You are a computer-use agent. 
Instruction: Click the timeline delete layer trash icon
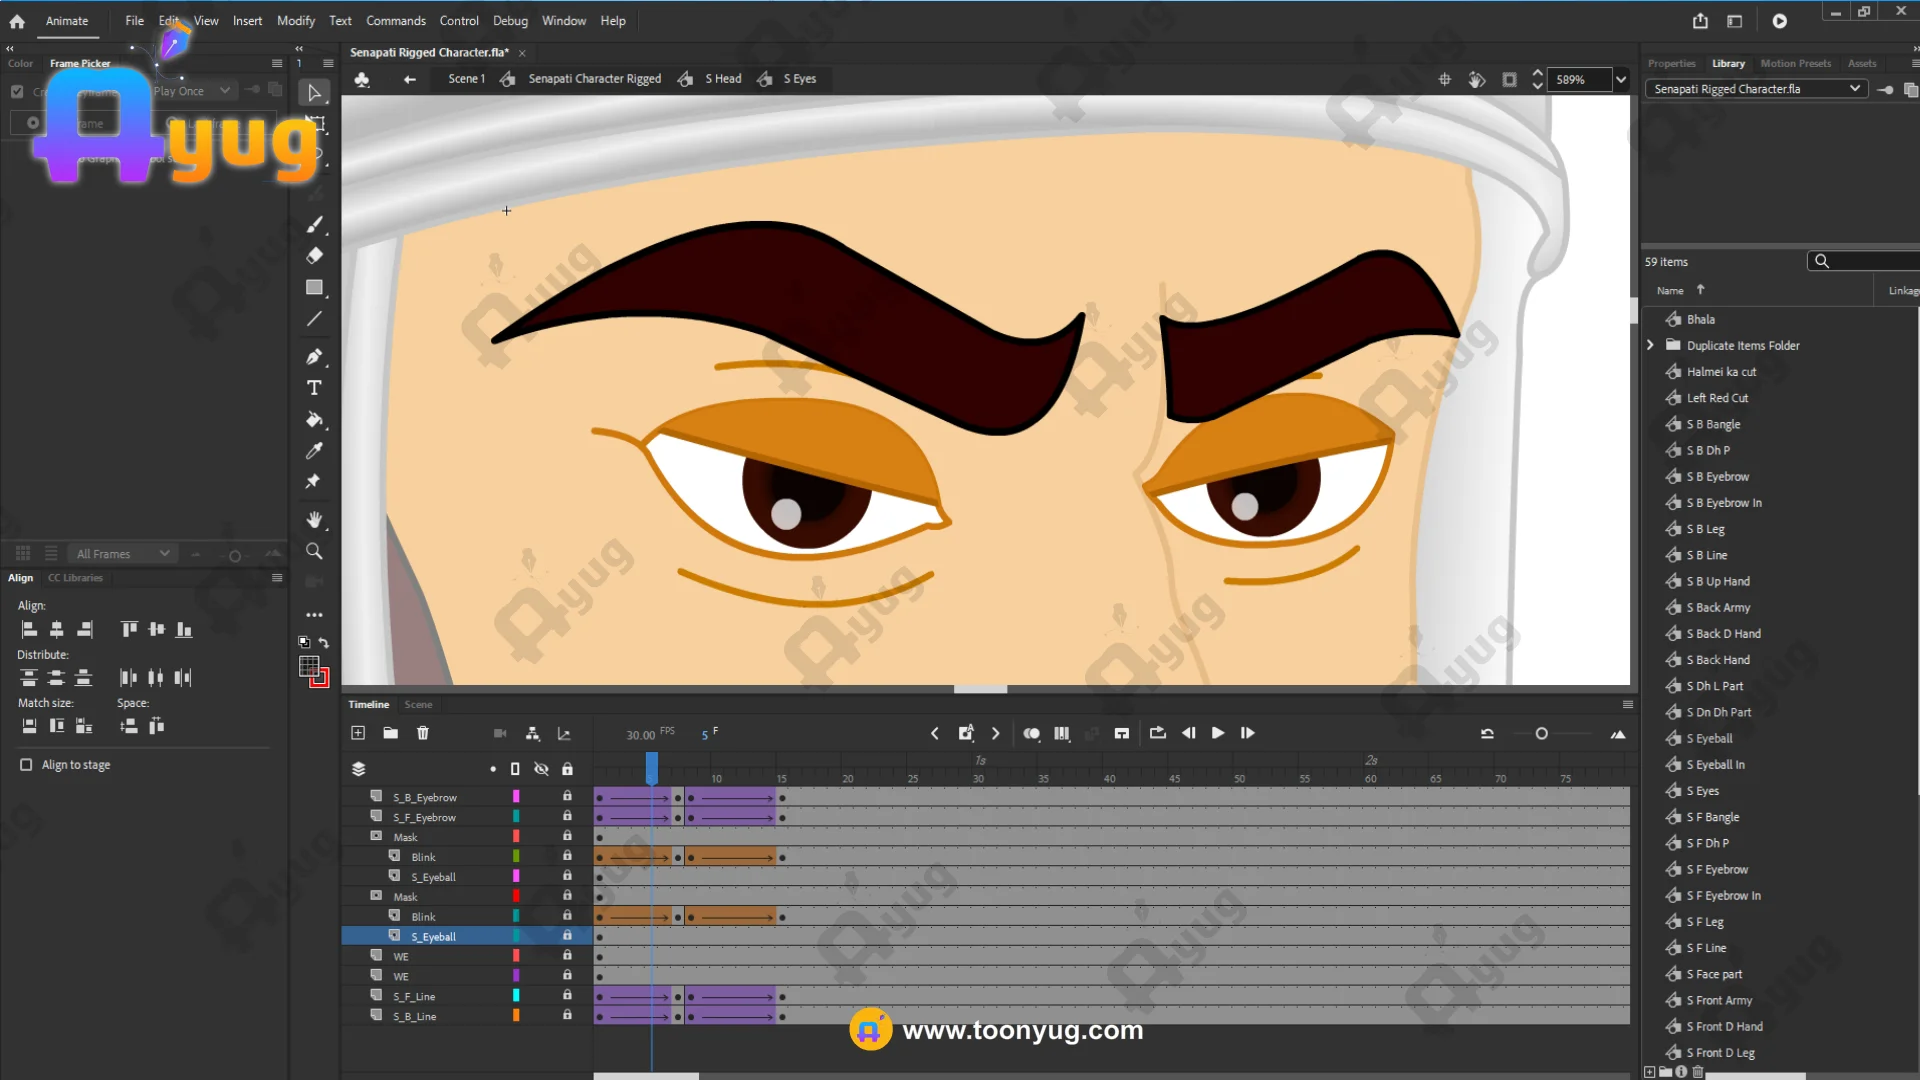423,733
